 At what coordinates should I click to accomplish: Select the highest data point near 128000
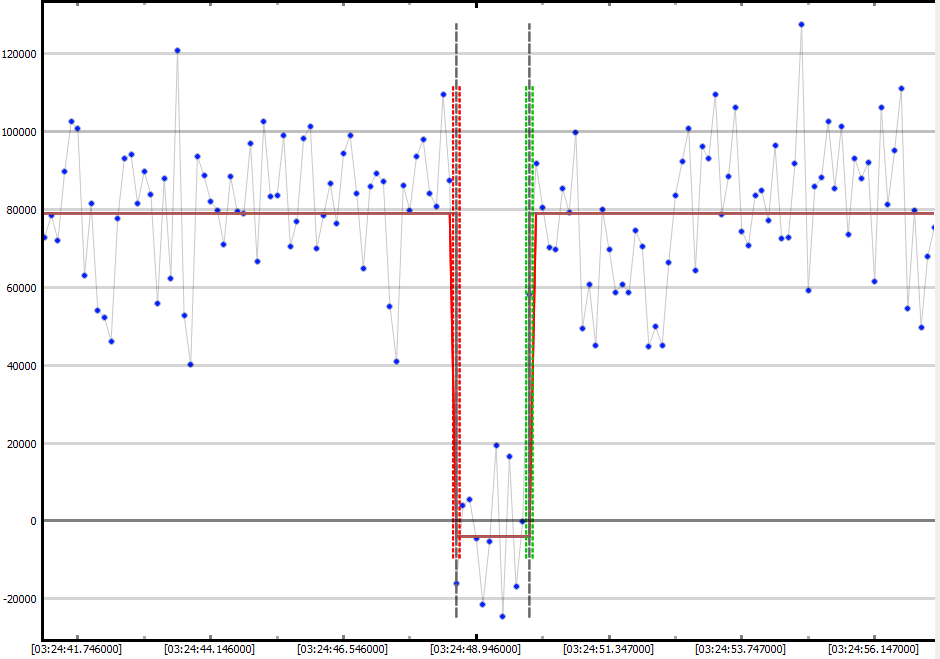[801, 24]
